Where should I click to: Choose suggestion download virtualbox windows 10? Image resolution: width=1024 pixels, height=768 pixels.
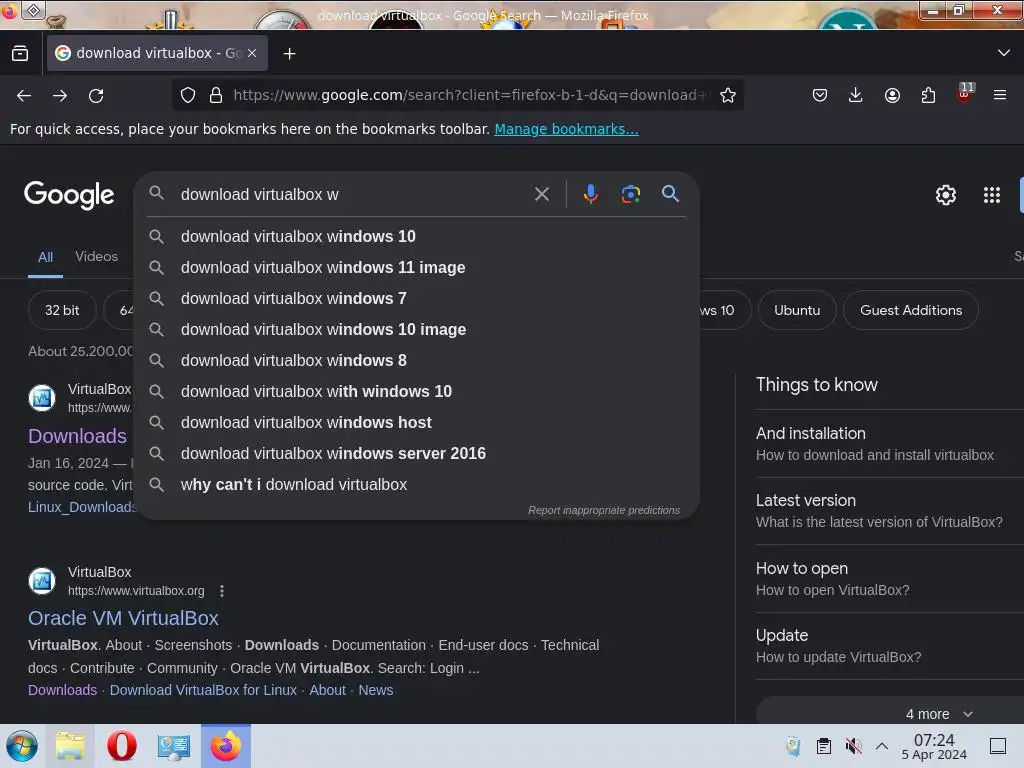[417, 236]
